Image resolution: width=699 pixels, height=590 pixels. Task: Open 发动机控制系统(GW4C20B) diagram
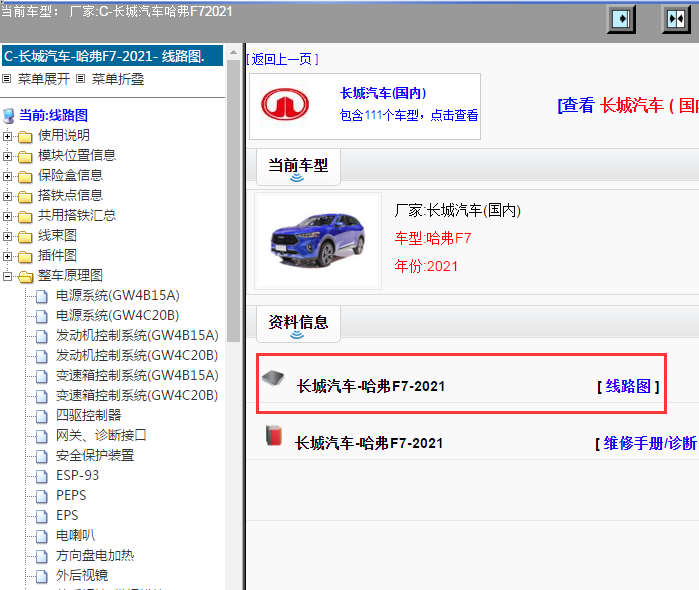point(137,355)
